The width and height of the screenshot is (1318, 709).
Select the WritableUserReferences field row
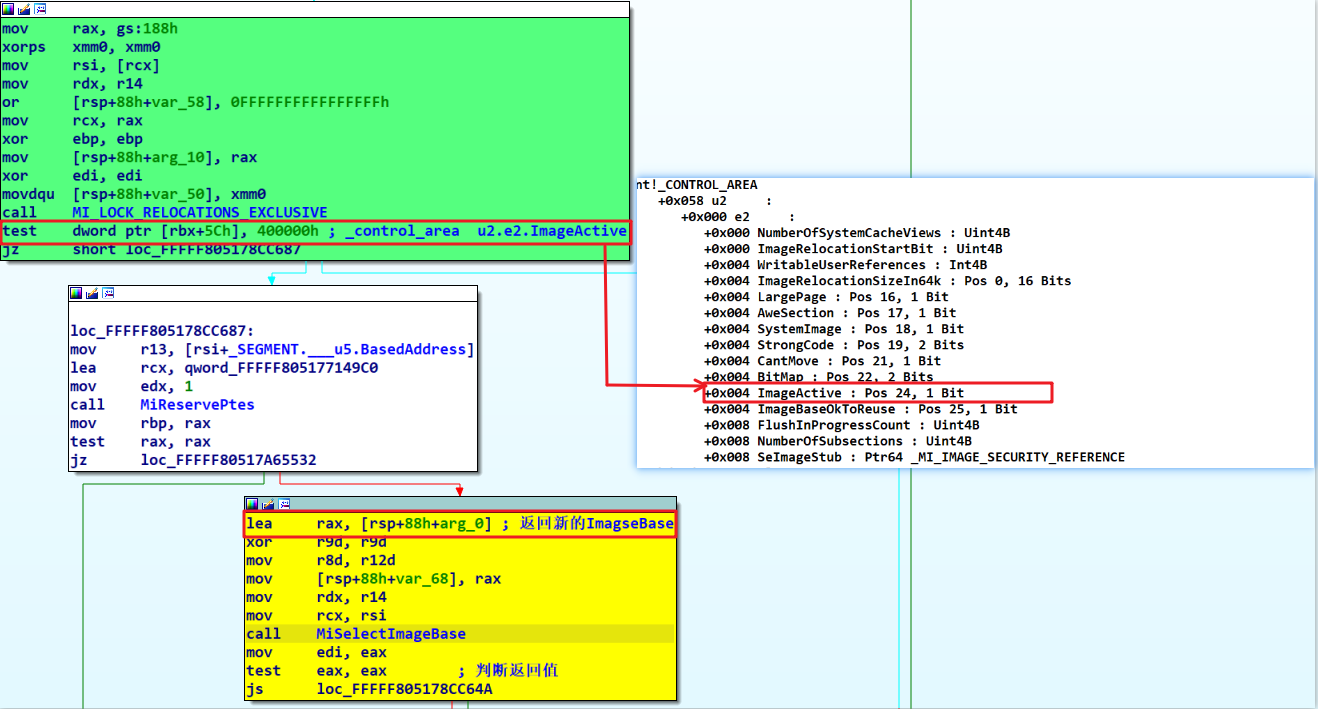pyautogui.click(x=845, y=265)
